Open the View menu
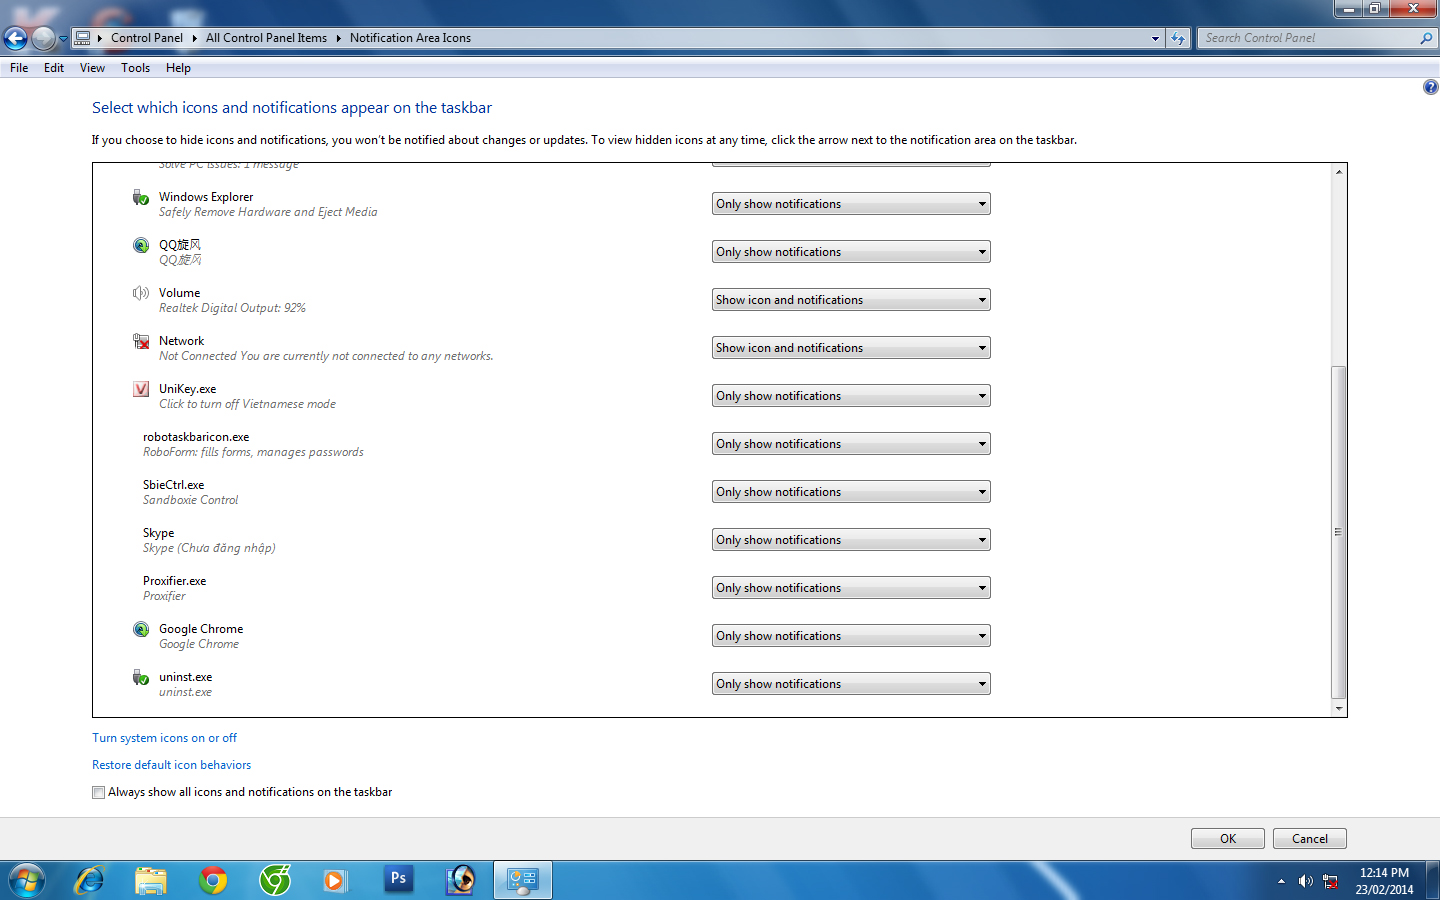 tap(92, 68)
